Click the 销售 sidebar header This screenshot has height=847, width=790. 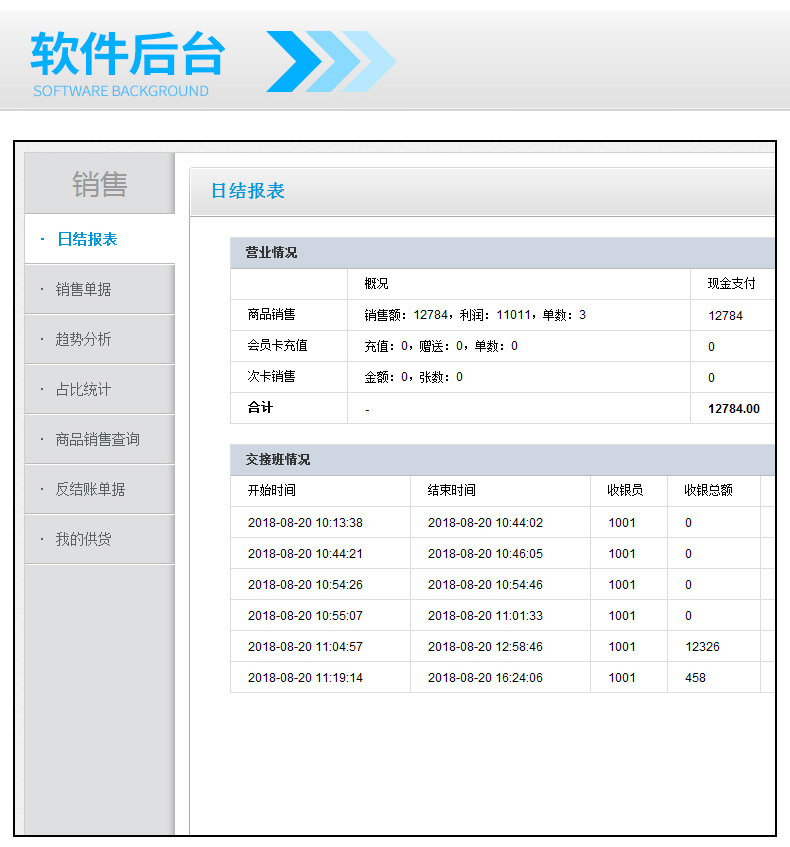99,184
